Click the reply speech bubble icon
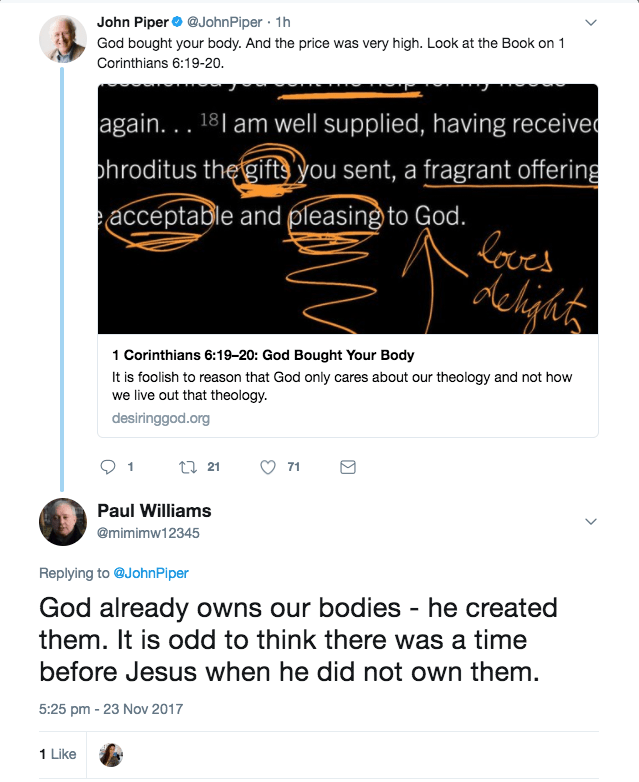The height and width of the screenshot is (782, 639). [110, 466]
